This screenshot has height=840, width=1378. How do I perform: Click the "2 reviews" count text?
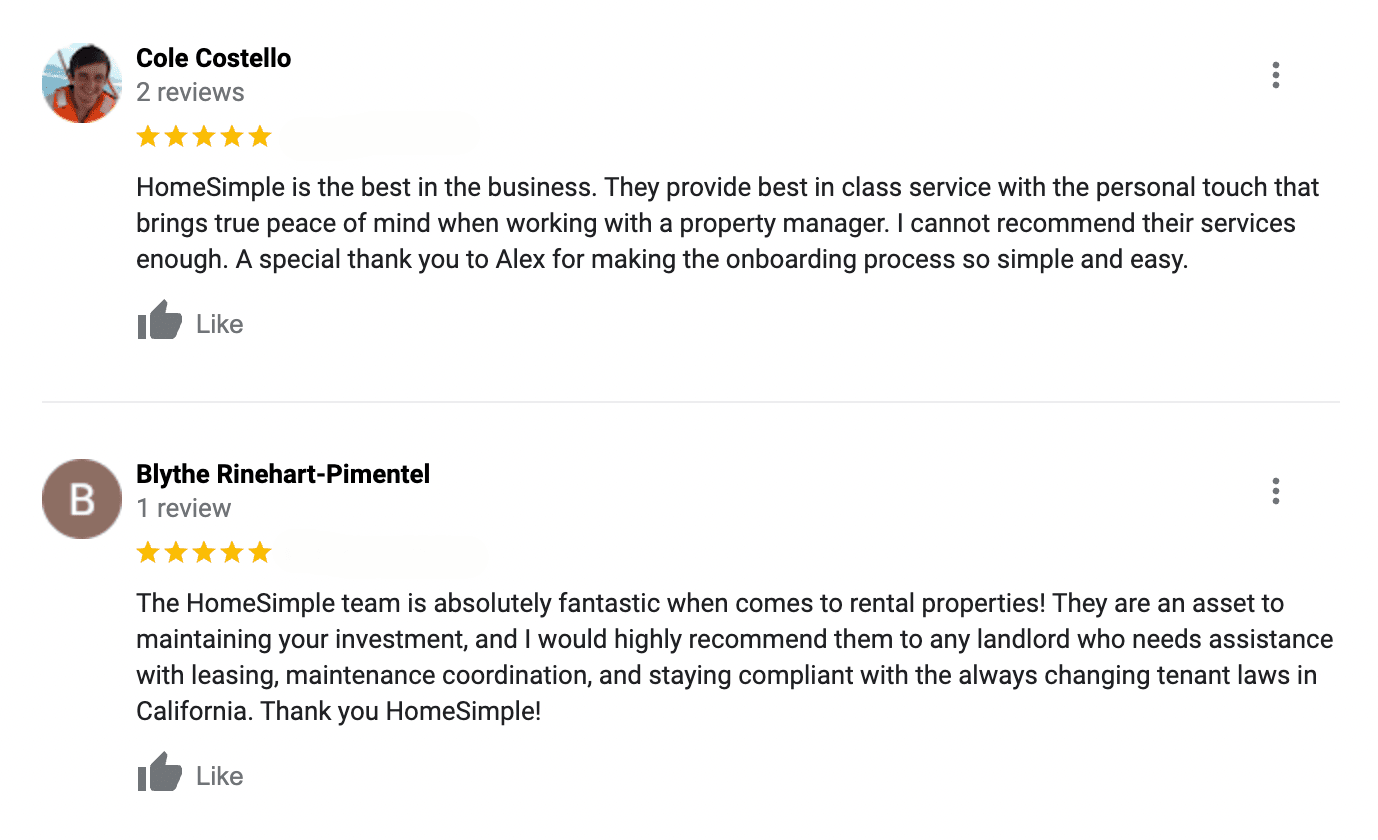click(x=190, y=92)
